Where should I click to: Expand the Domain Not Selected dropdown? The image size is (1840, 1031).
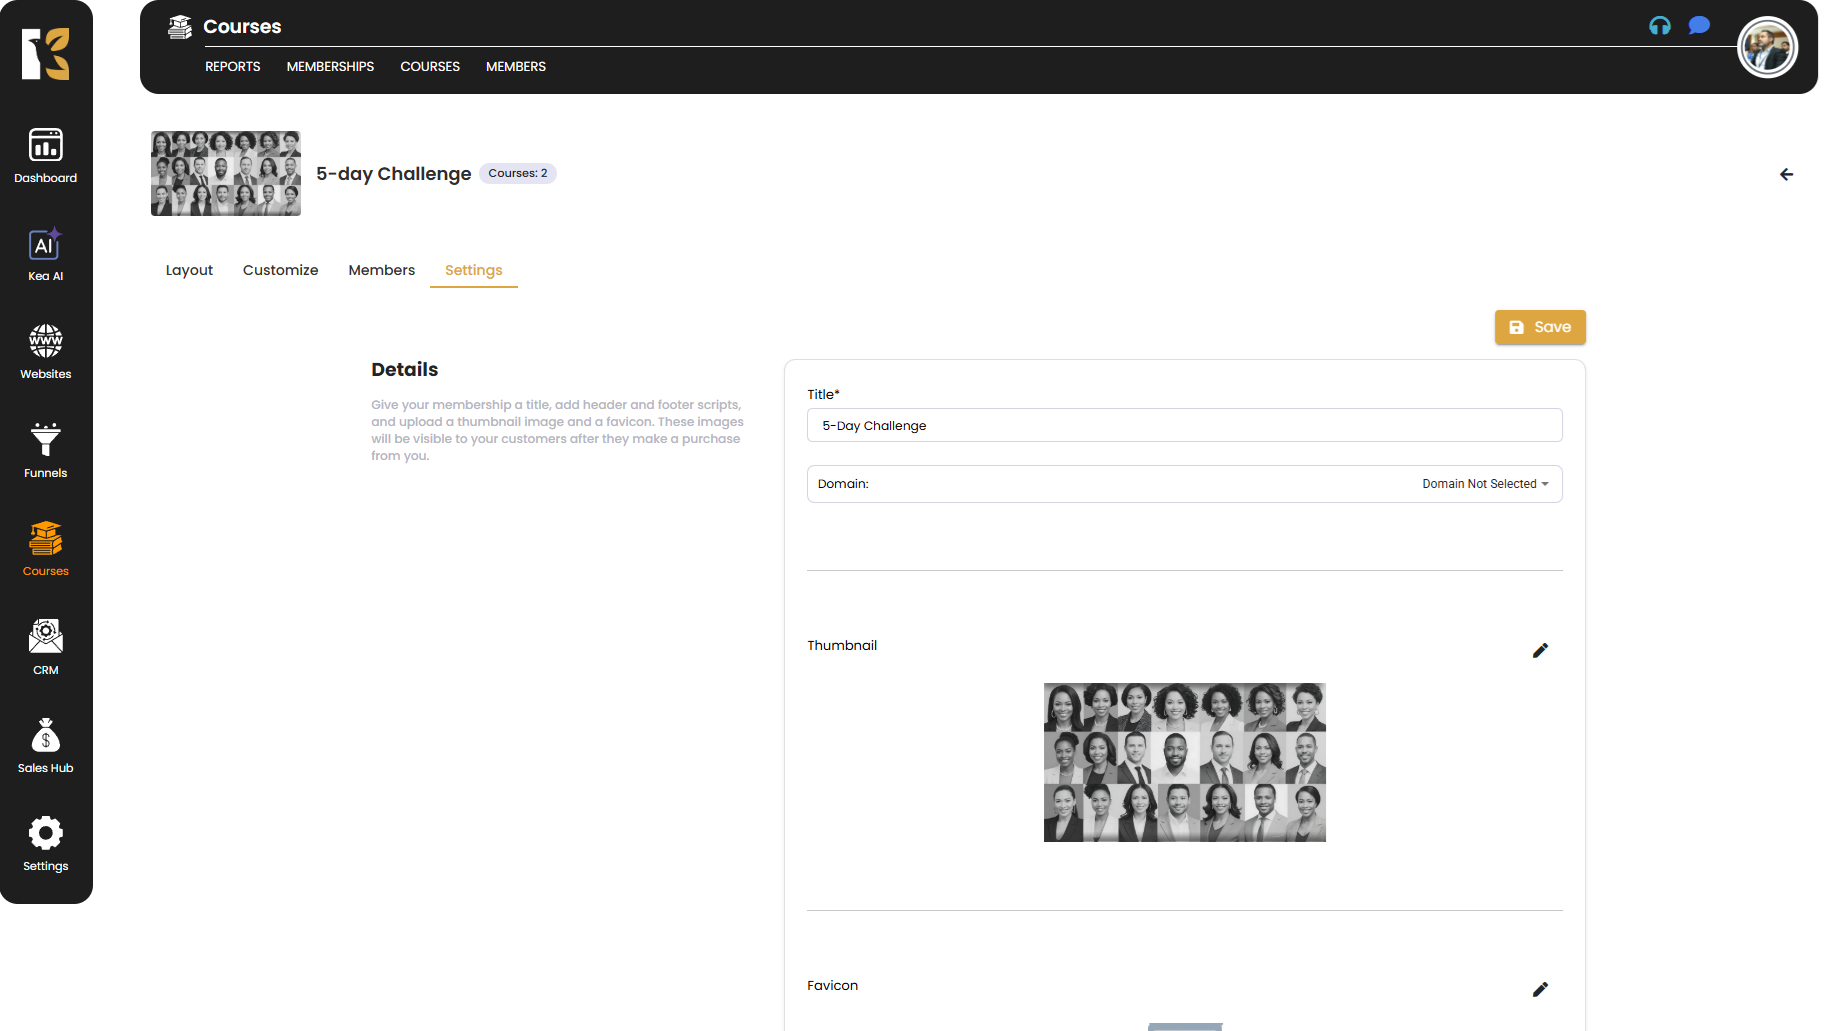coord(1485,484)
